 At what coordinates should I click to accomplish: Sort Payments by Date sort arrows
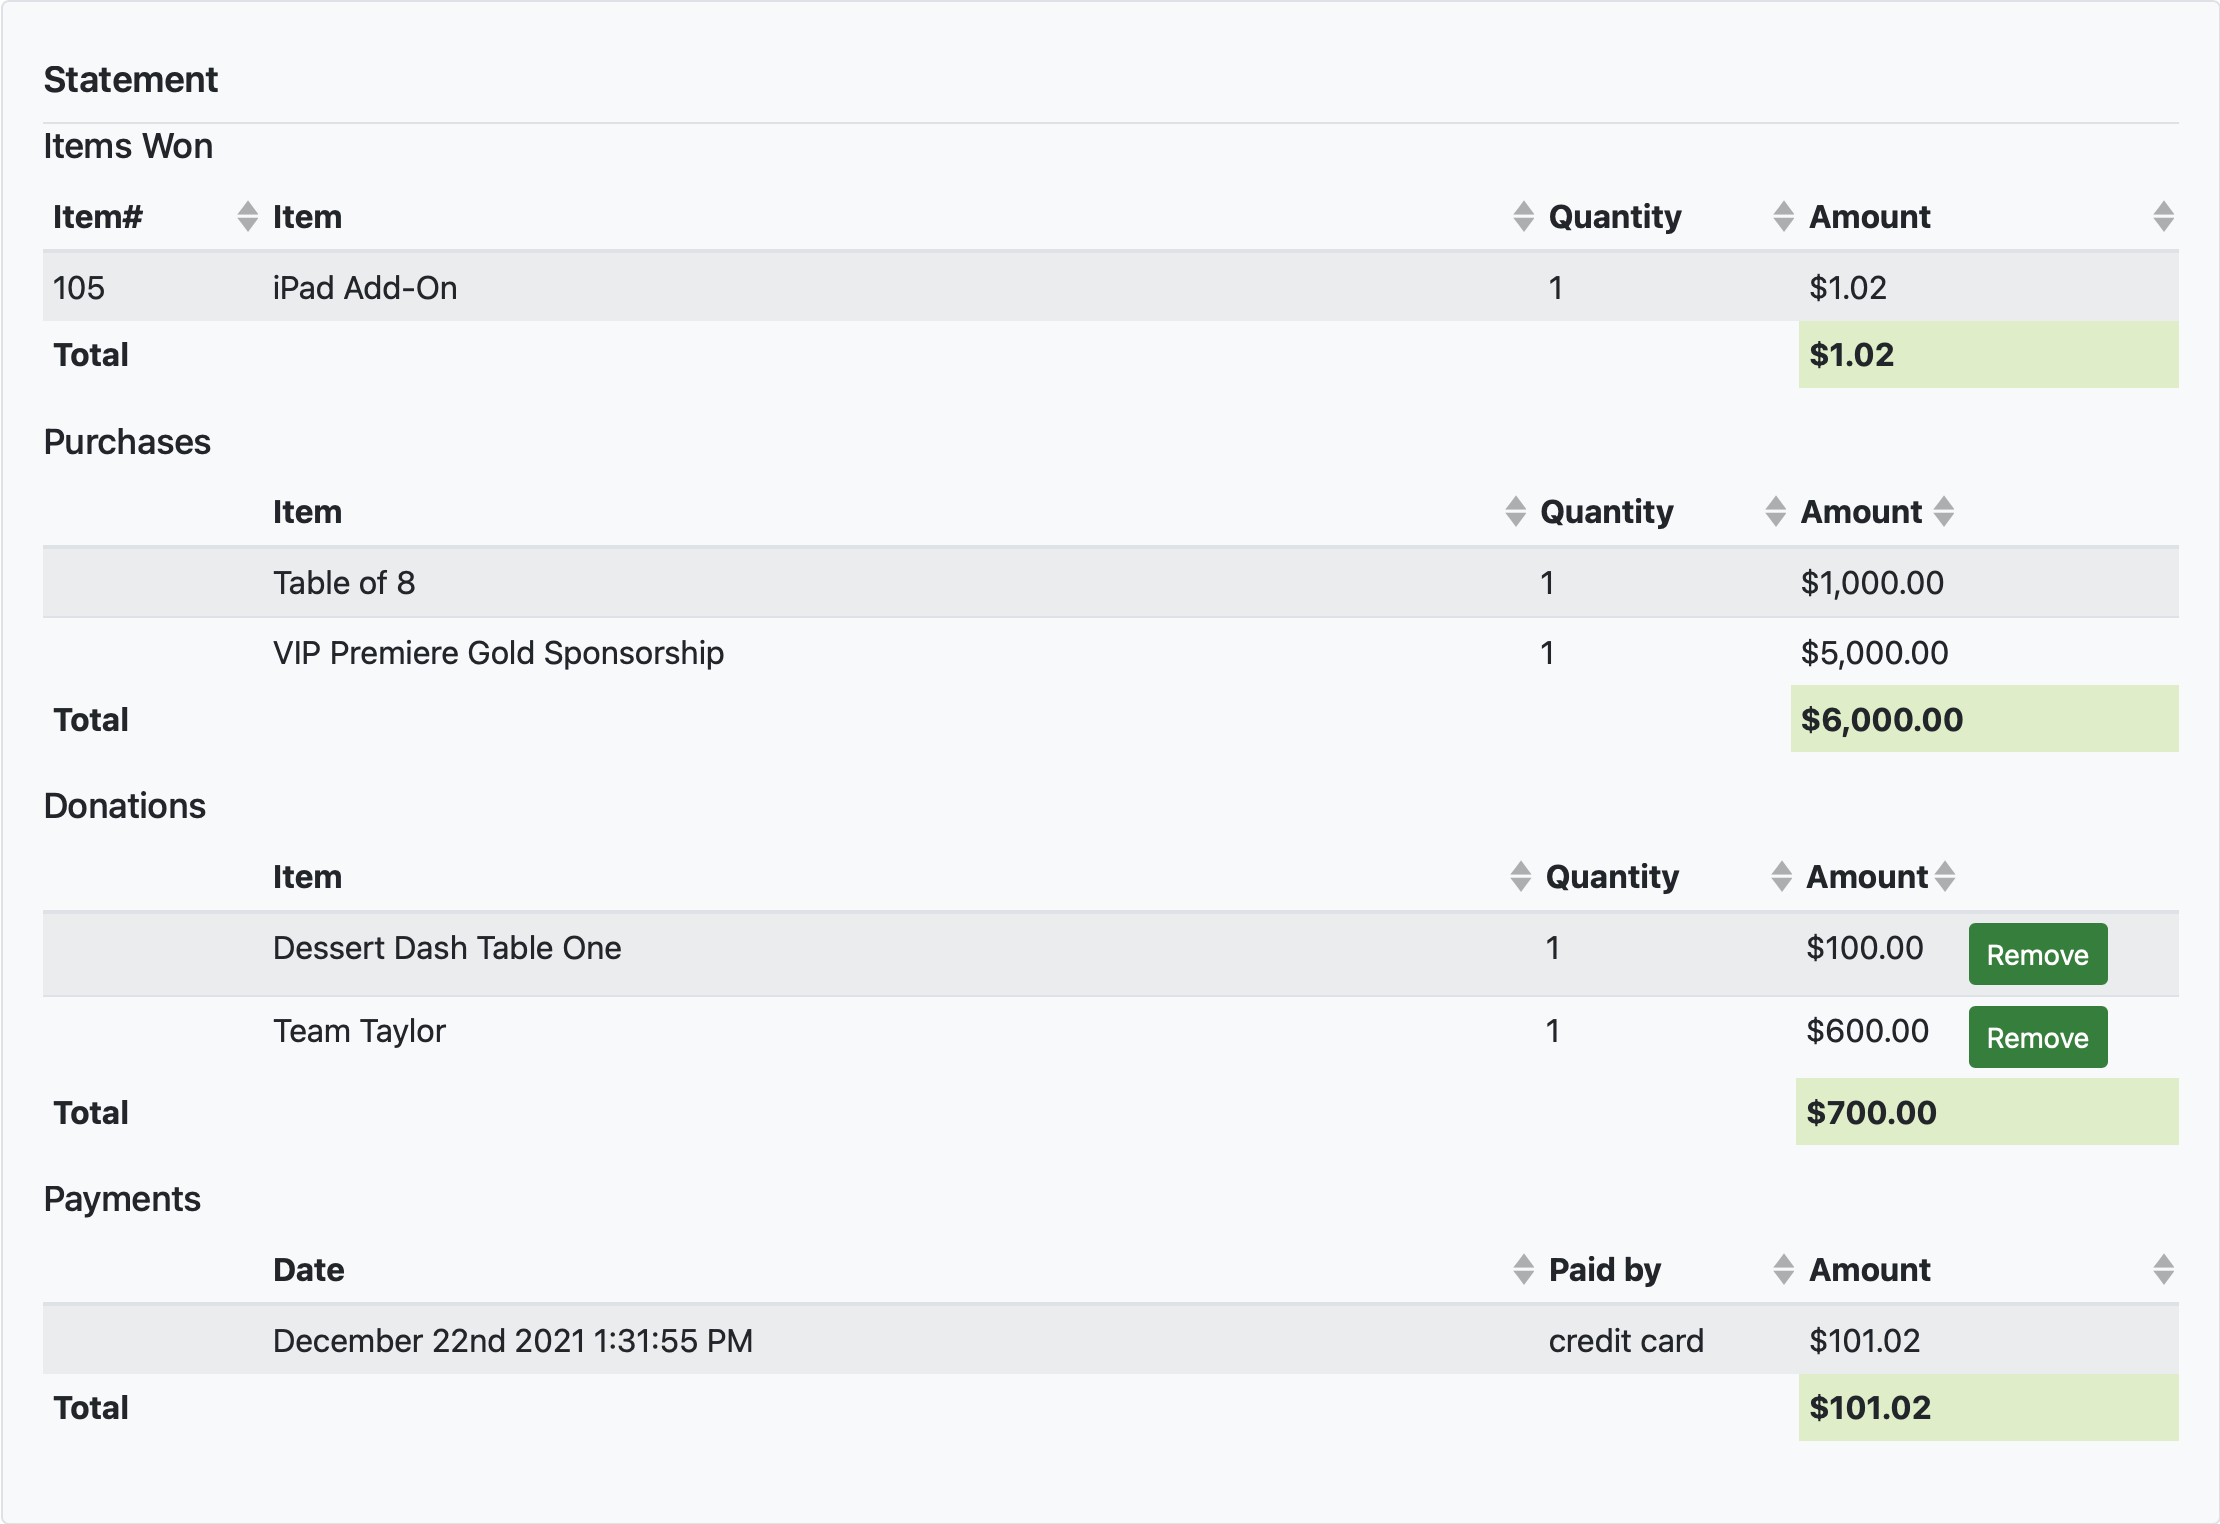tap(1522, 1269)
